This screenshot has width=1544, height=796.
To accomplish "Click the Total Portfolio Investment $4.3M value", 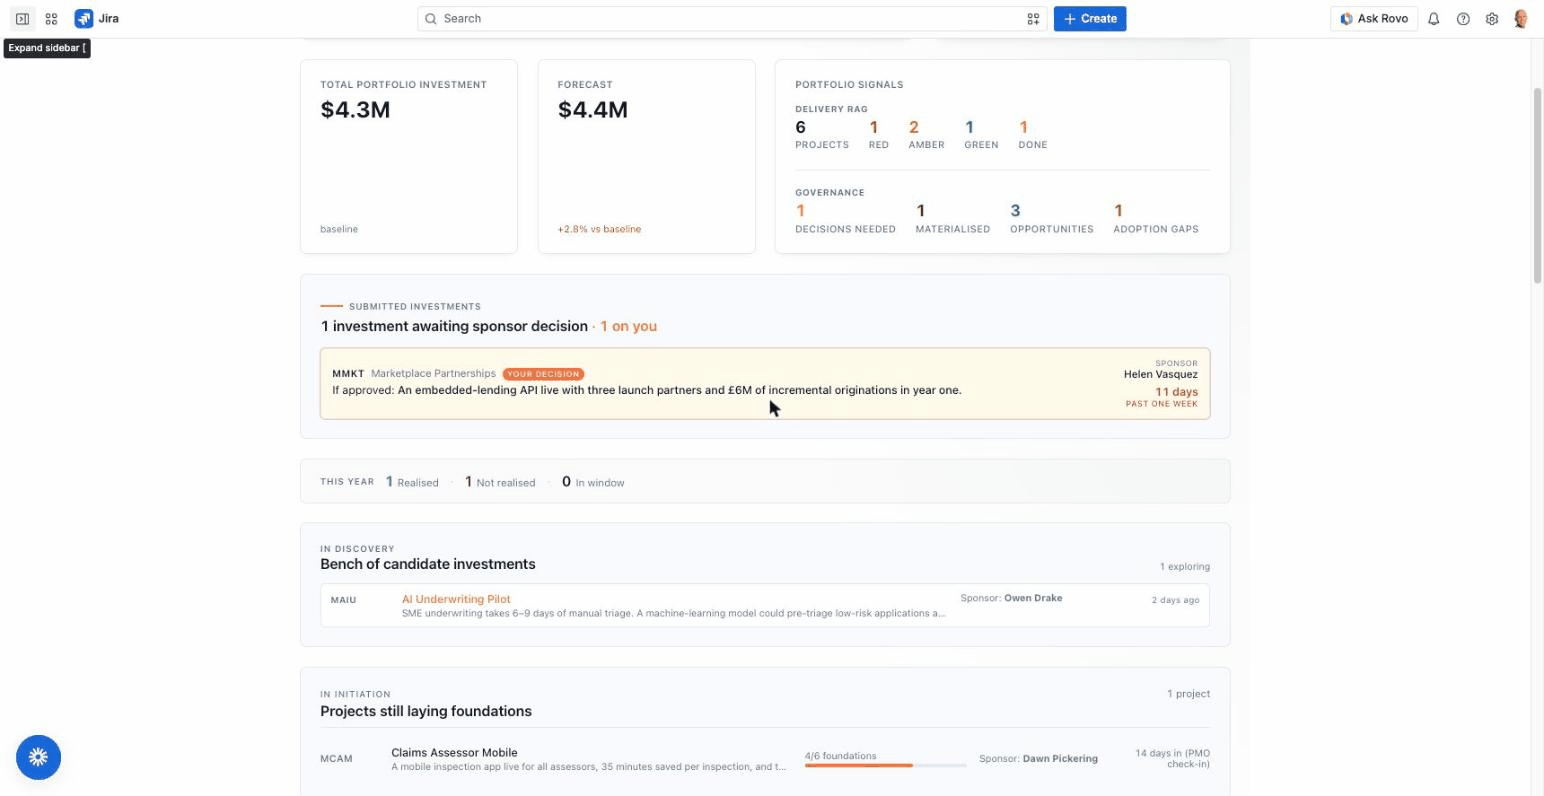I will click(355, 110).
